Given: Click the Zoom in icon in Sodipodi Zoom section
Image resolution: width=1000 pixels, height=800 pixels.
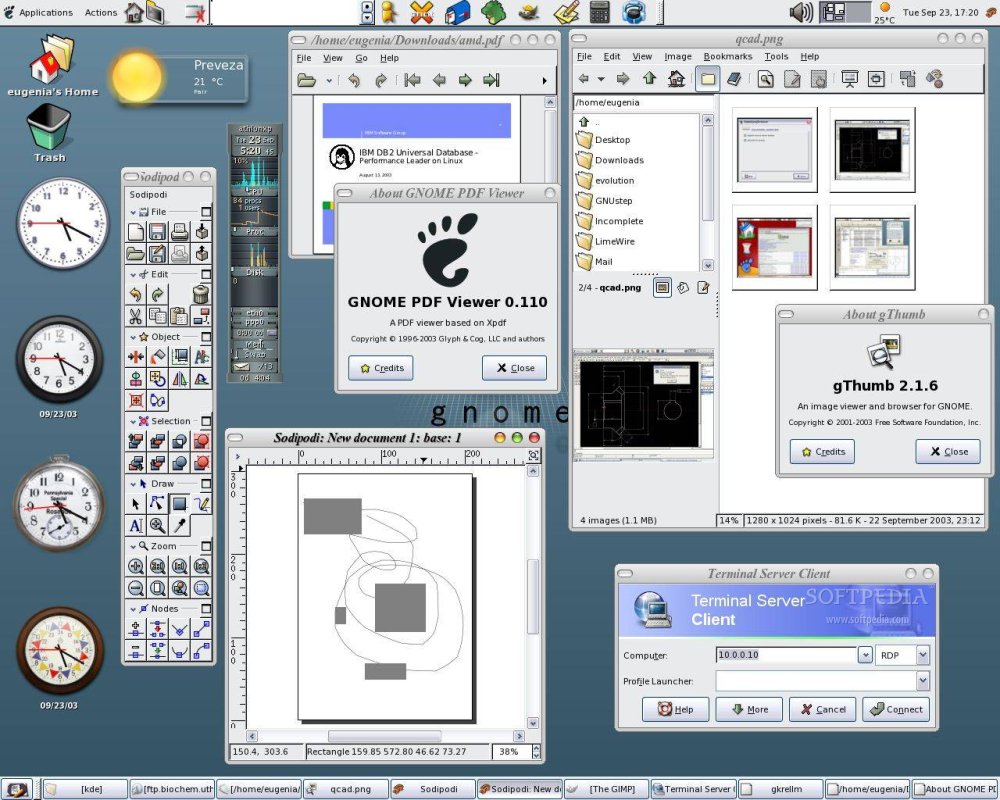Looking at the screenshot, I should point(136,567).
